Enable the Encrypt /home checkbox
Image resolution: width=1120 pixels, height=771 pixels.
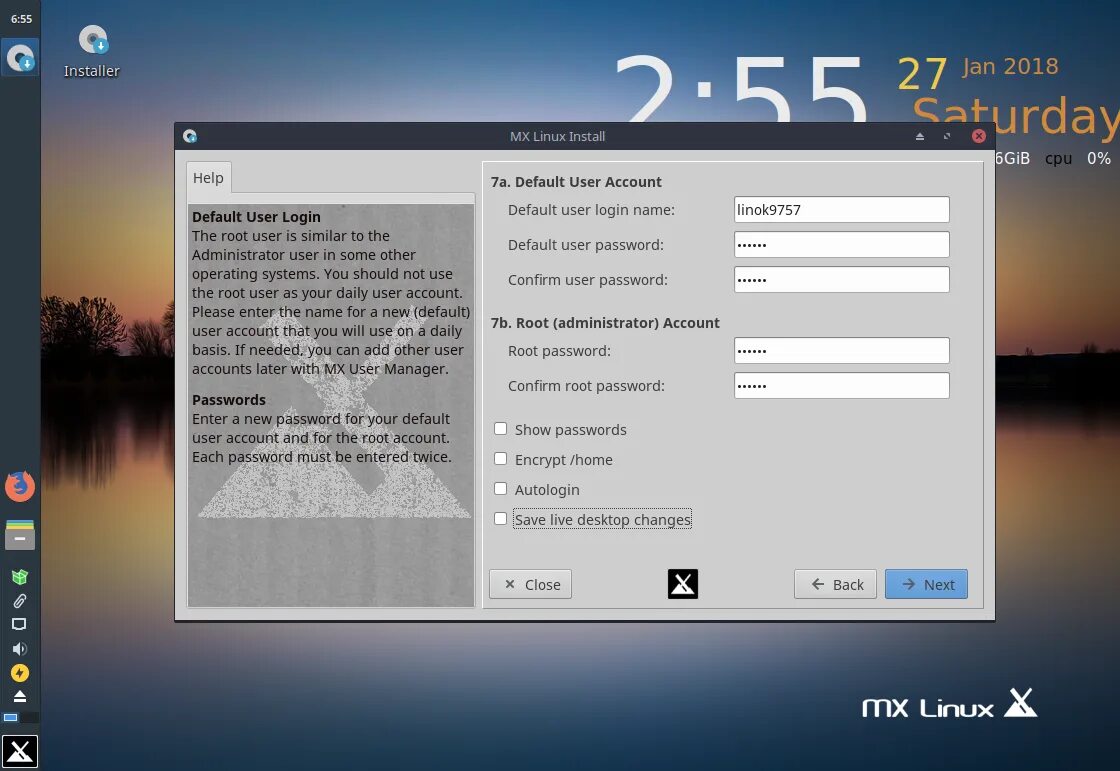[501, 459]
